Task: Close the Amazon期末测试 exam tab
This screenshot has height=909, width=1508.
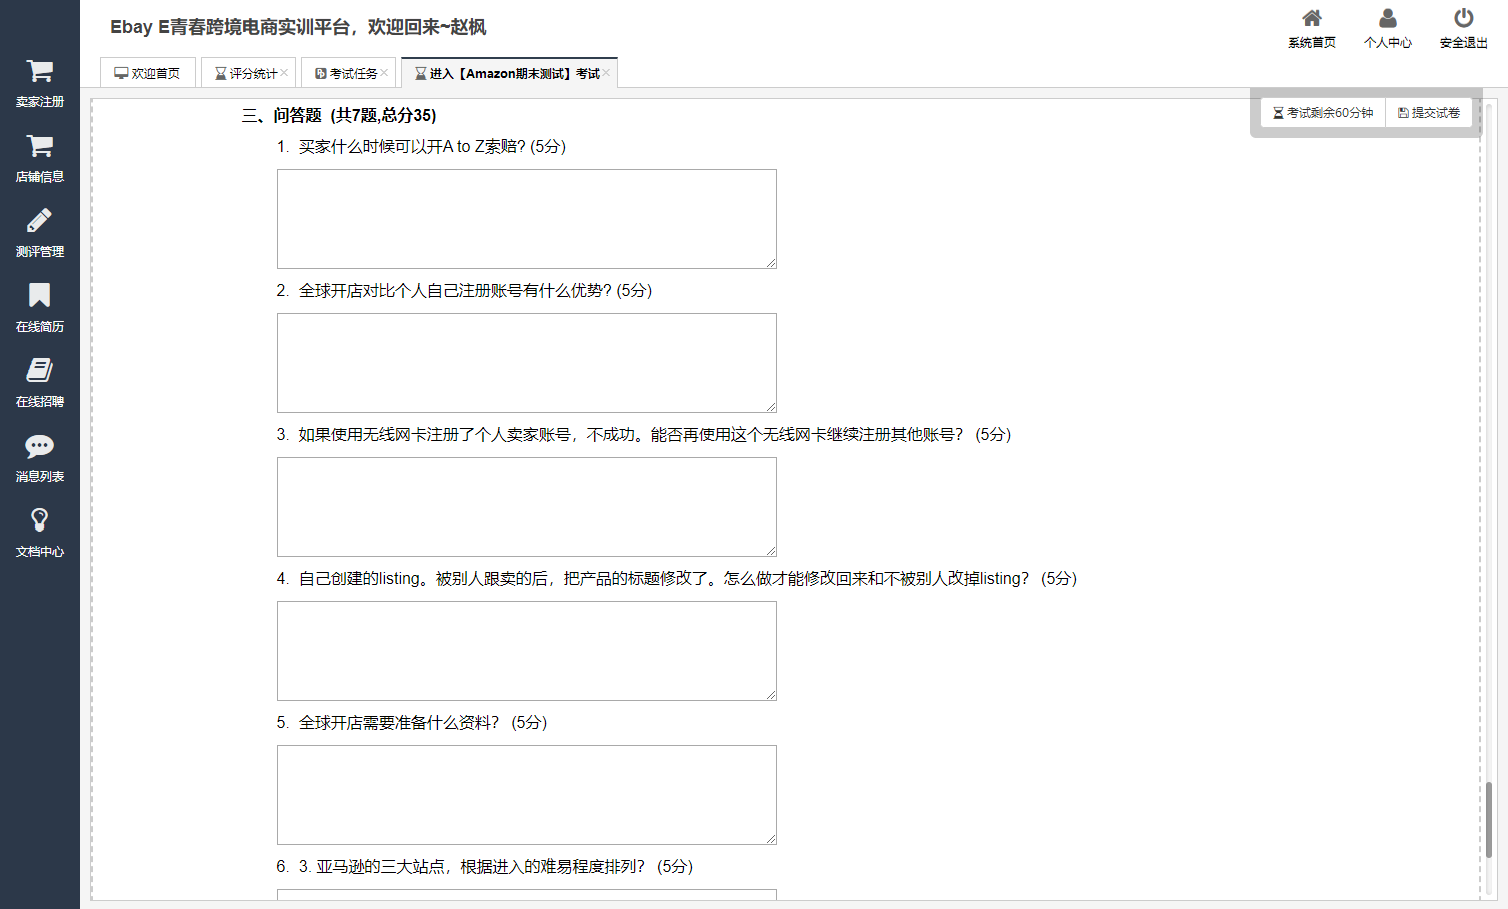Action: pyautogui.click(x=606, y=72)
